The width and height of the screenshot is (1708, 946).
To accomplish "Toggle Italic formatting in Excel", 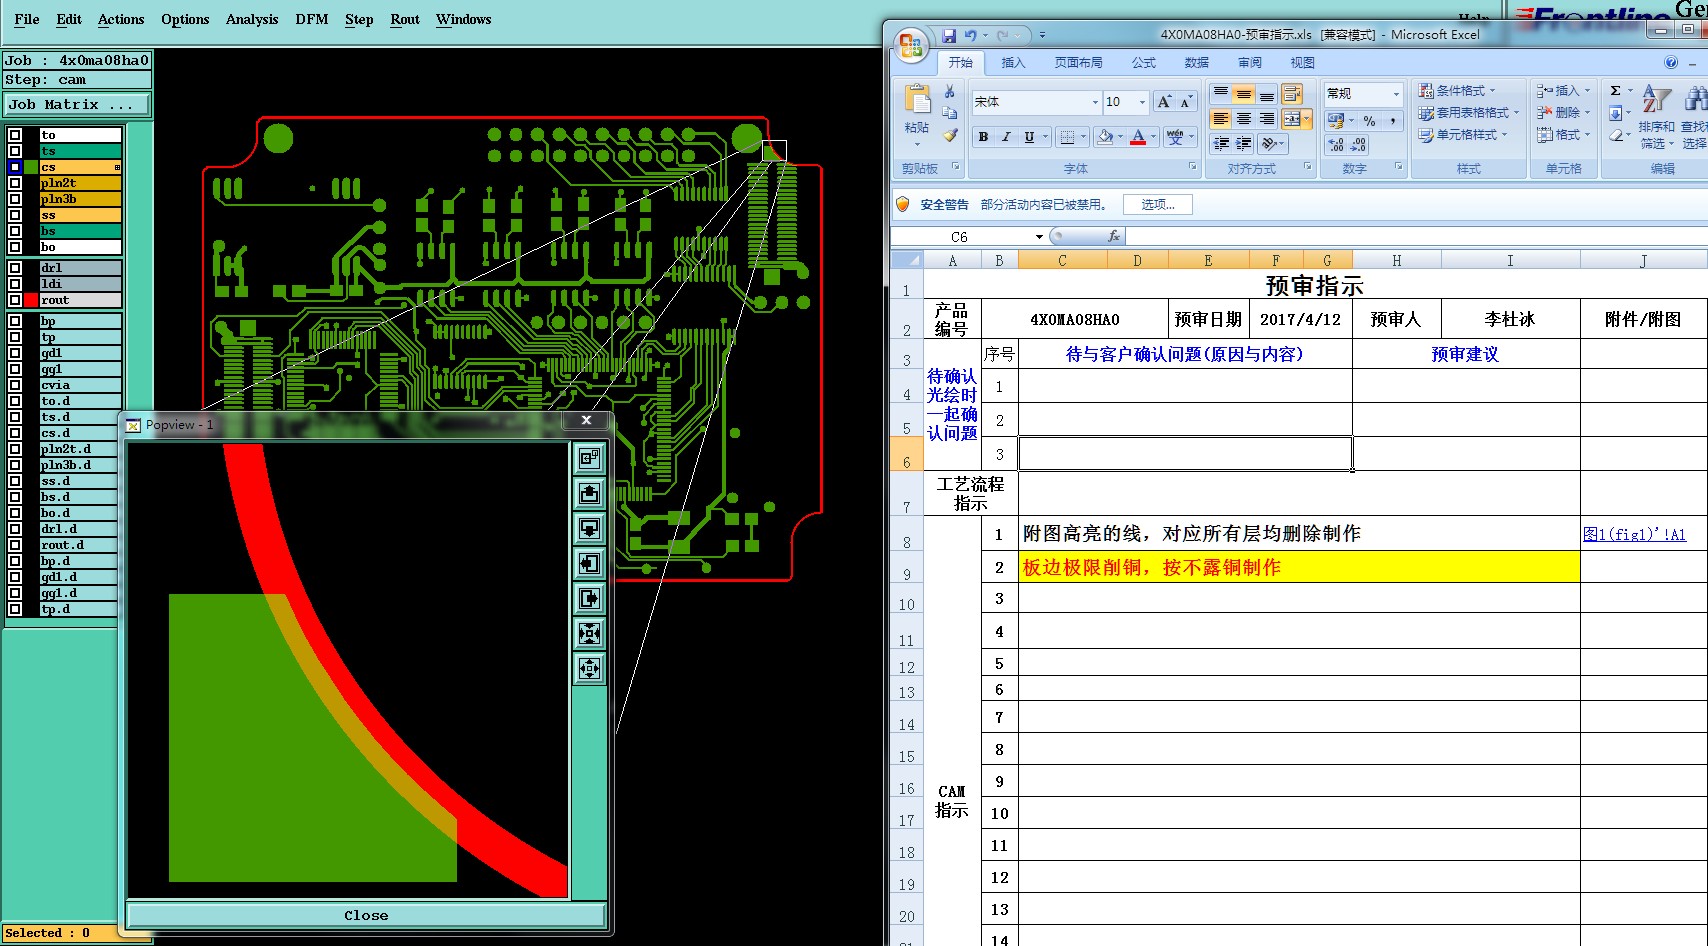I will point(1006,137).
